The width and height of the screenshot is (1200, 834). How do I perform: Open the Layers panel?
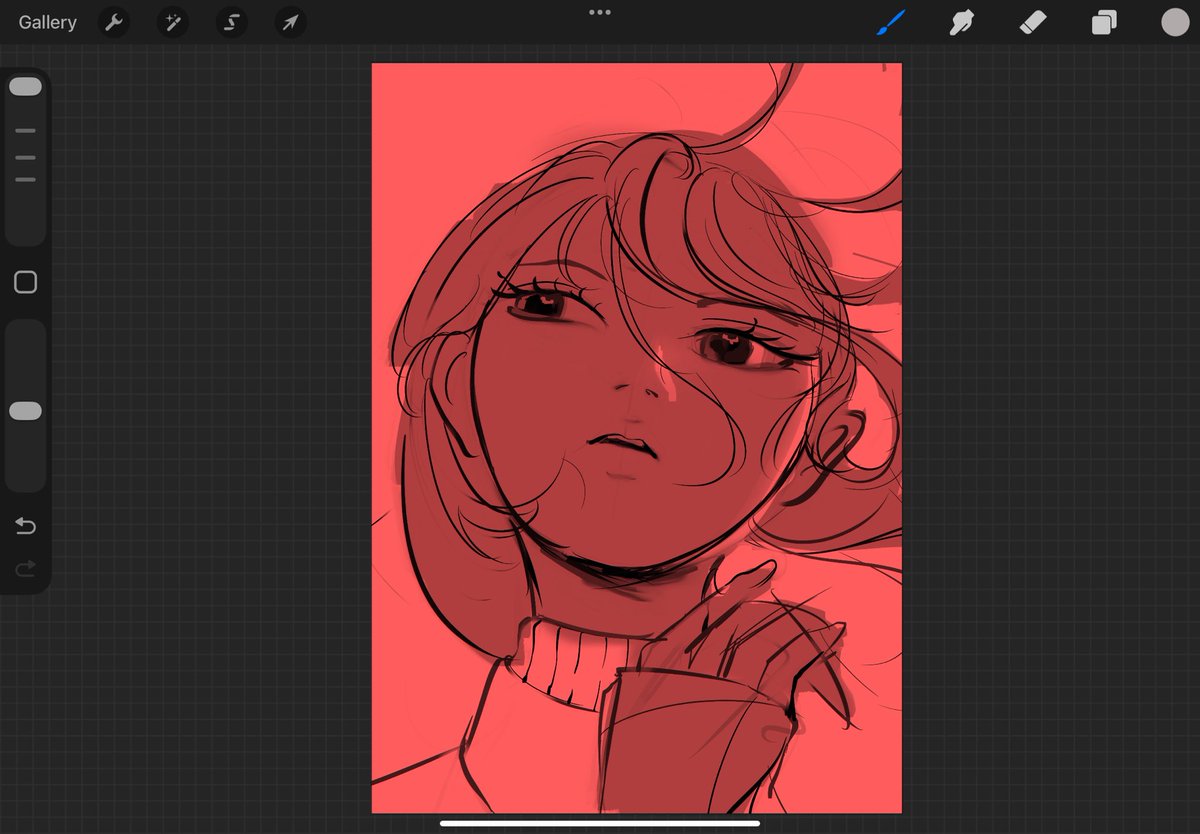pos(1104,22)
